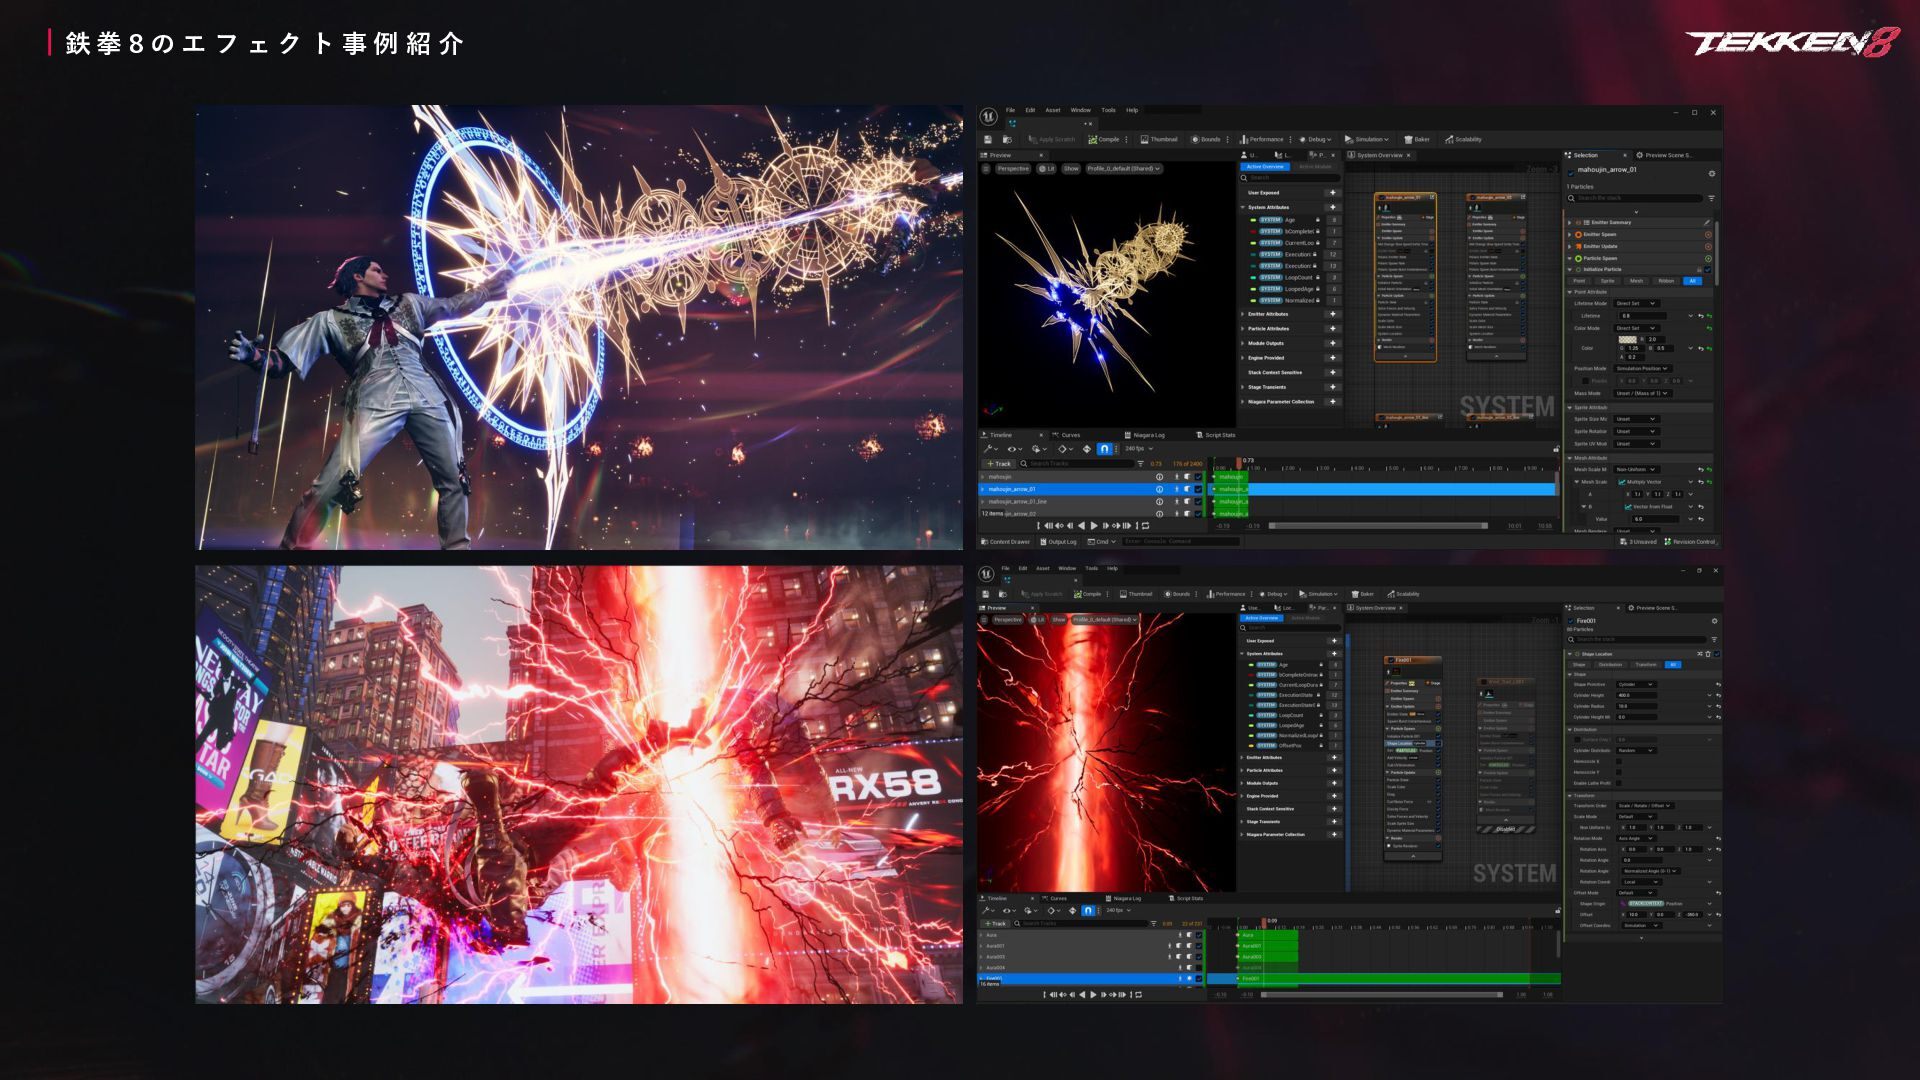Click horizontal scrollbar under lower timeline
This screenshot has height=1080, width=1920.
click(1382, 995)
